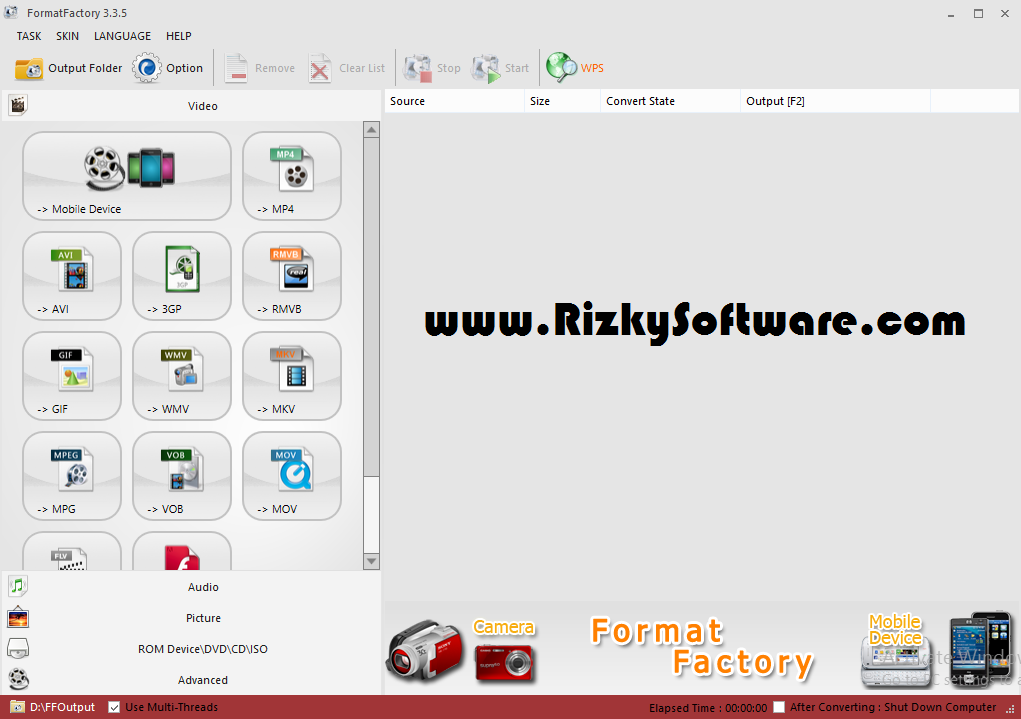Expand the Audio category
This screenshot has width=1021, height=719.
(x=191, y=587)
